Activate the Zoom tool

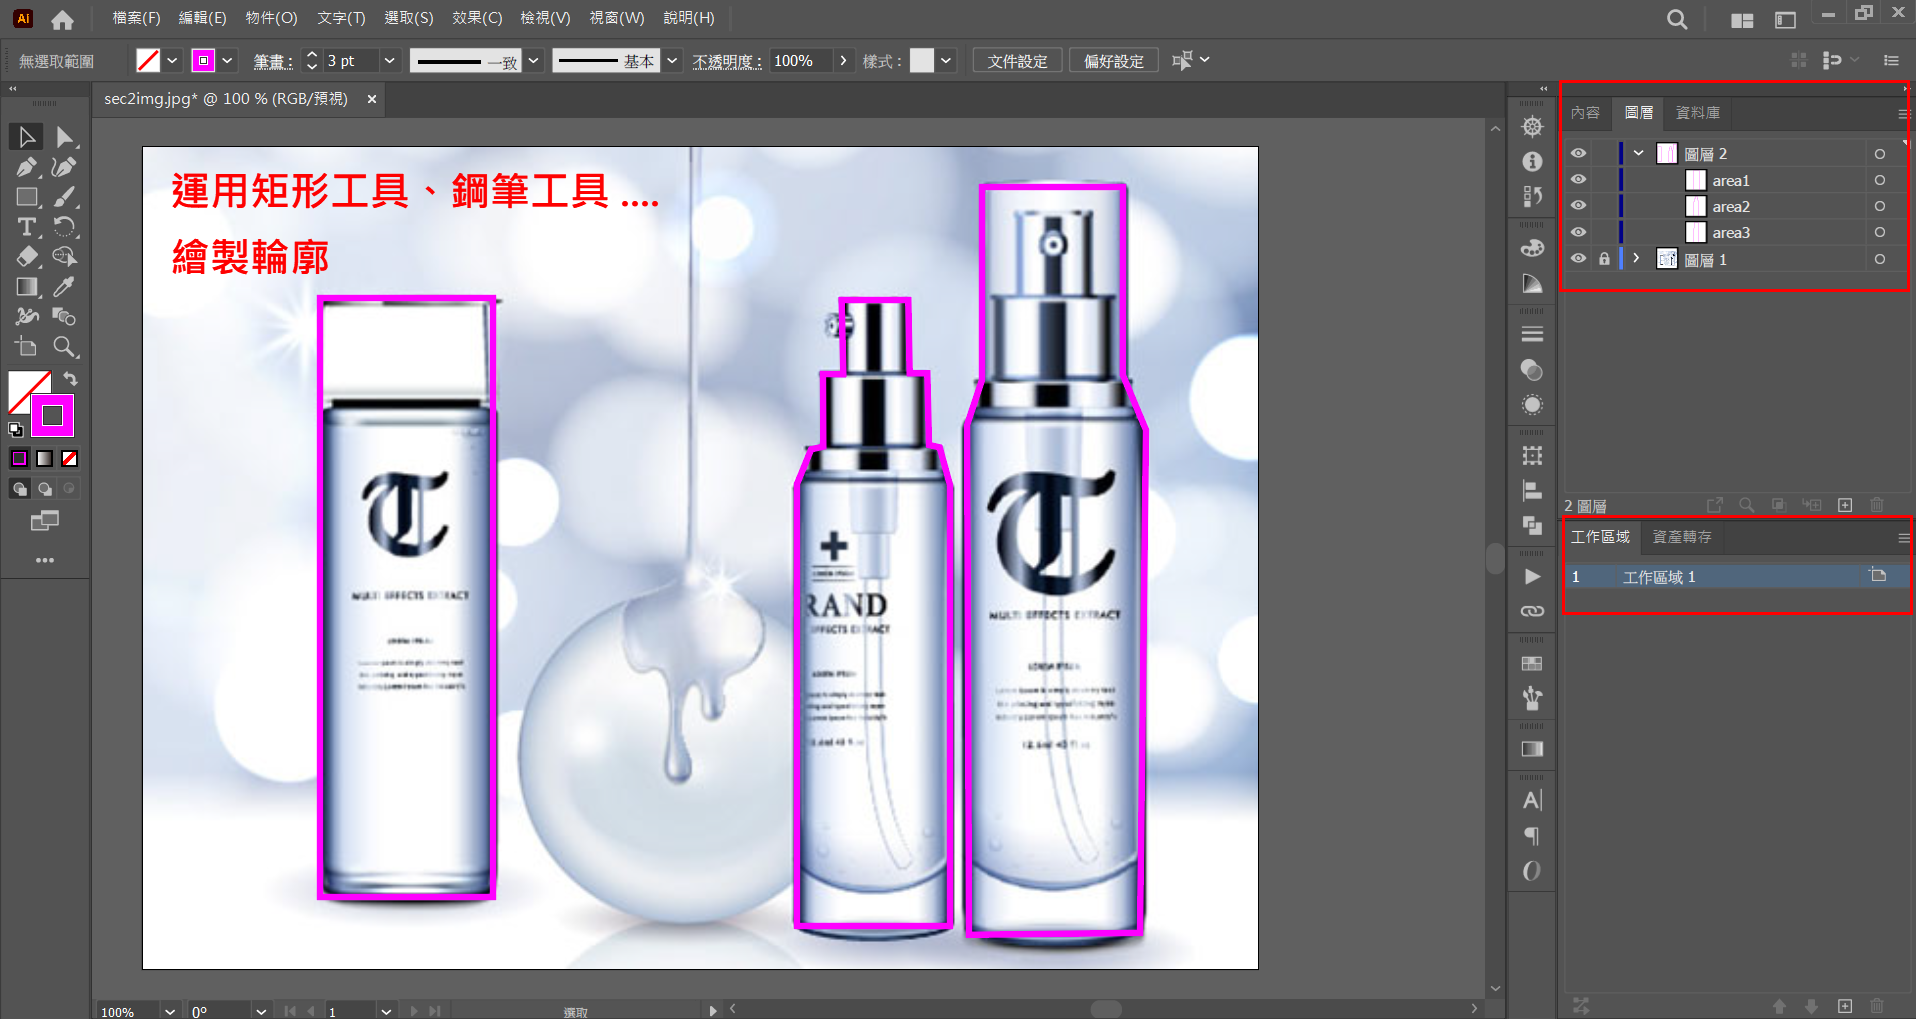(64, 347)
